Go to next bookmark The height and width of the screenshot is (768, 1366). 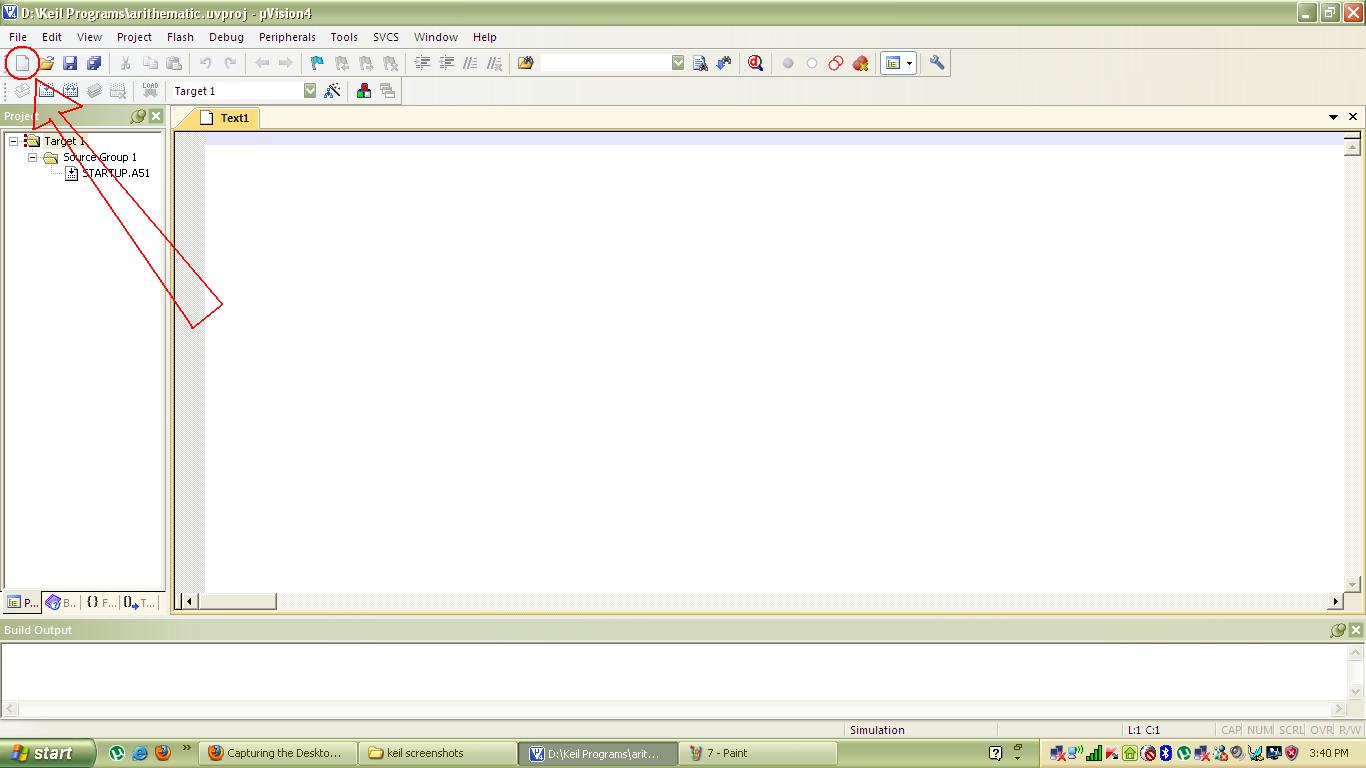[x=366, y=63]
